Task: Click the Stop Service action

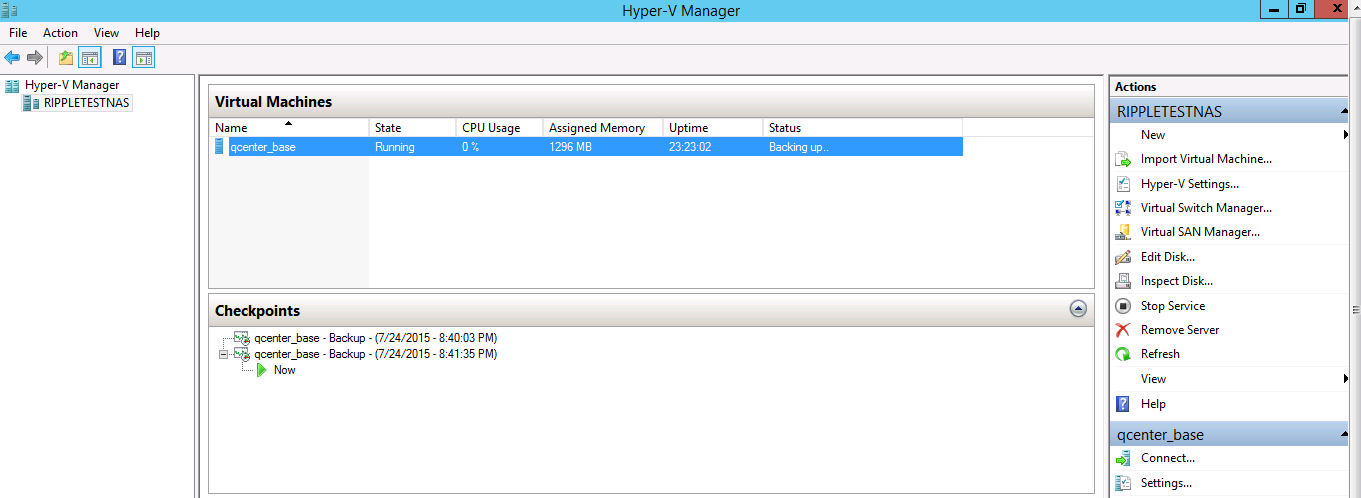Action: [1173, 306]
